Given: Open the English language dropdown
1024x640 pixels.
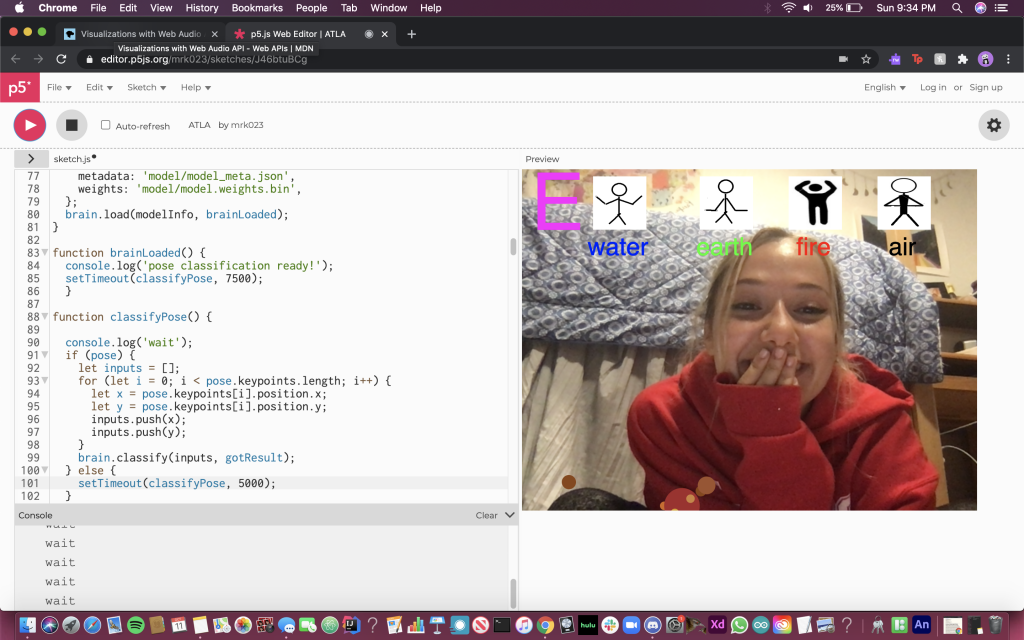Looking at the screenshot, I should click(884, 88).
